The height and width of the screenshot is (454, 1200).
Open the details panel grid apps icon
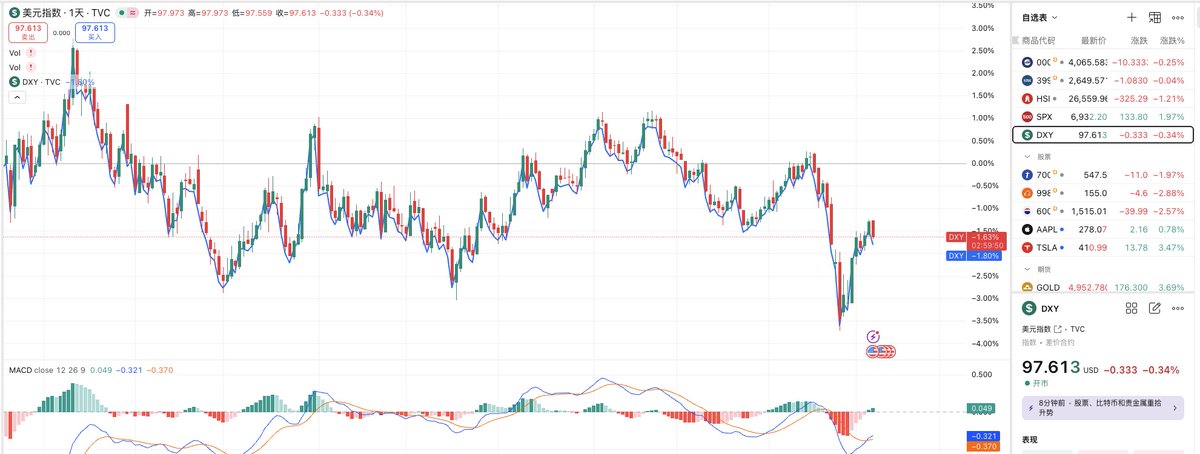pyautogui.click(x=1131, y=309)
